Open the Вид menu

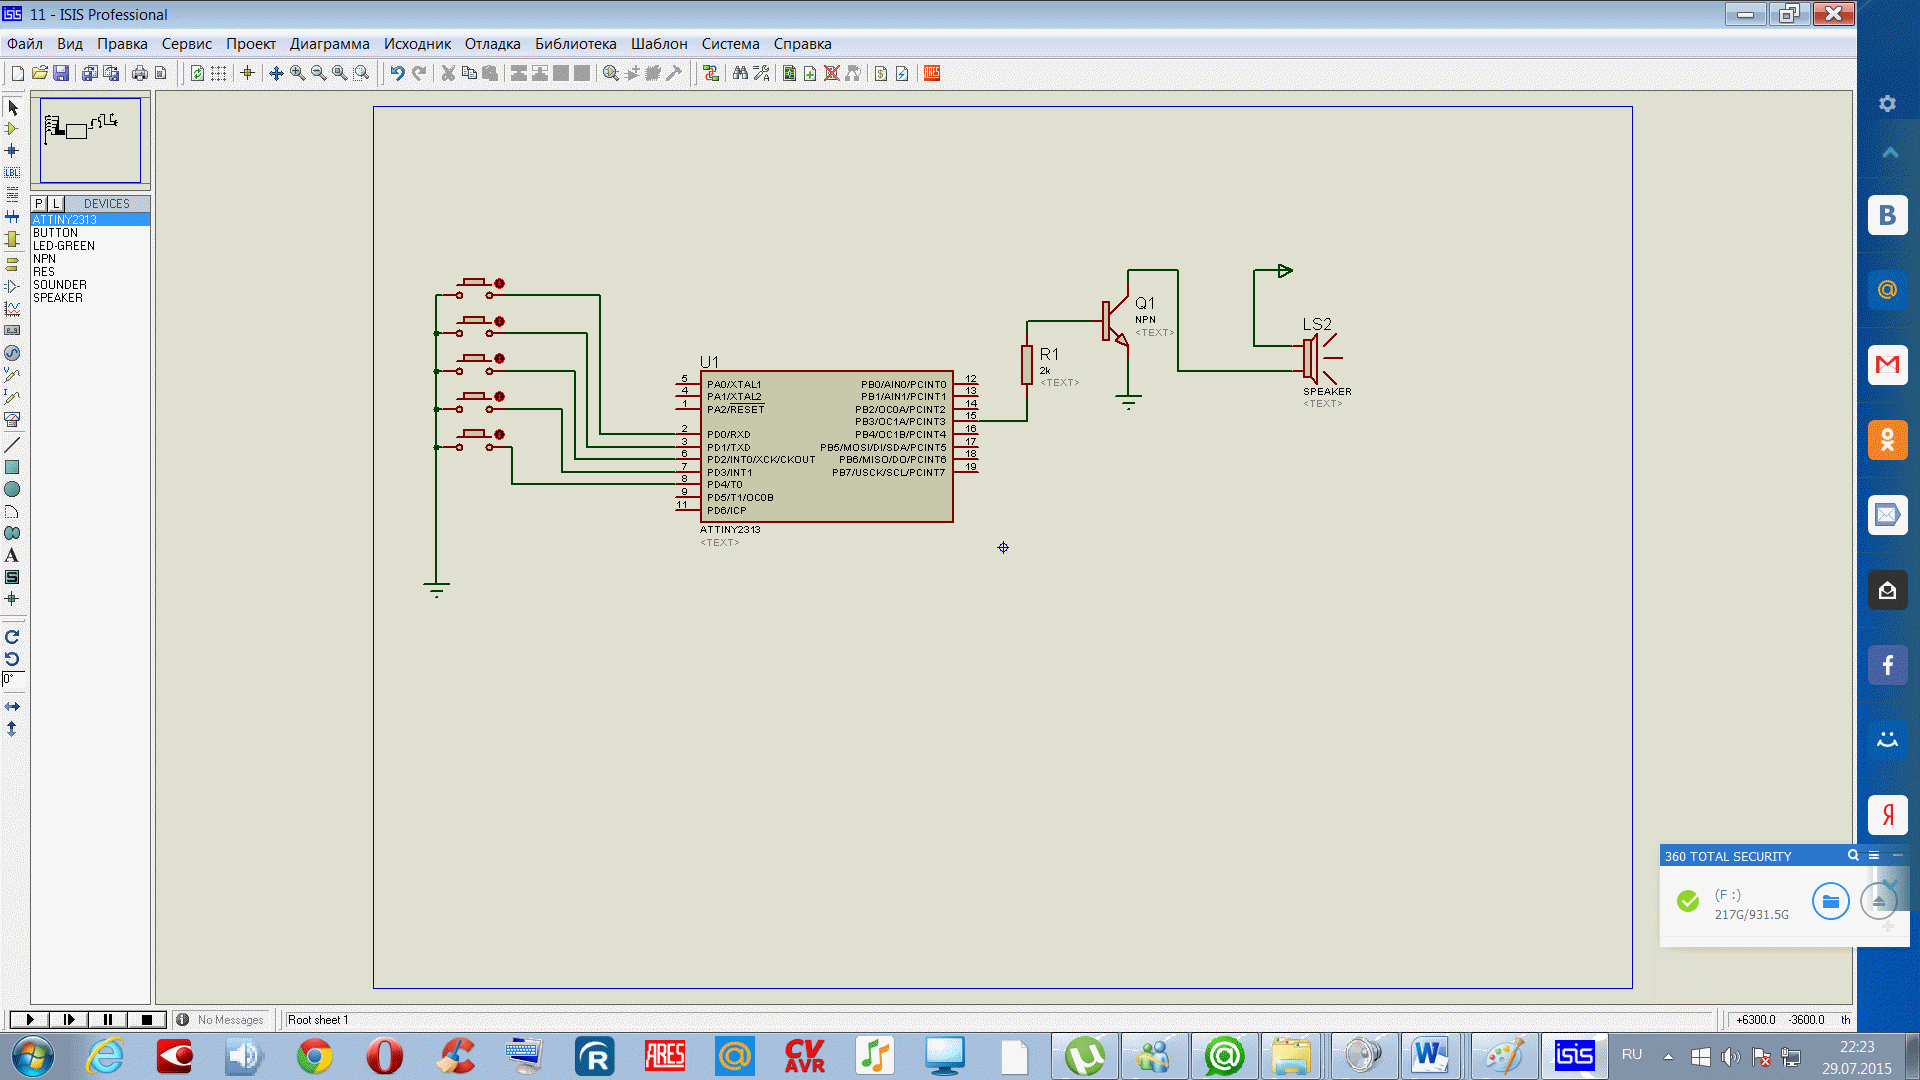(70, 44)
